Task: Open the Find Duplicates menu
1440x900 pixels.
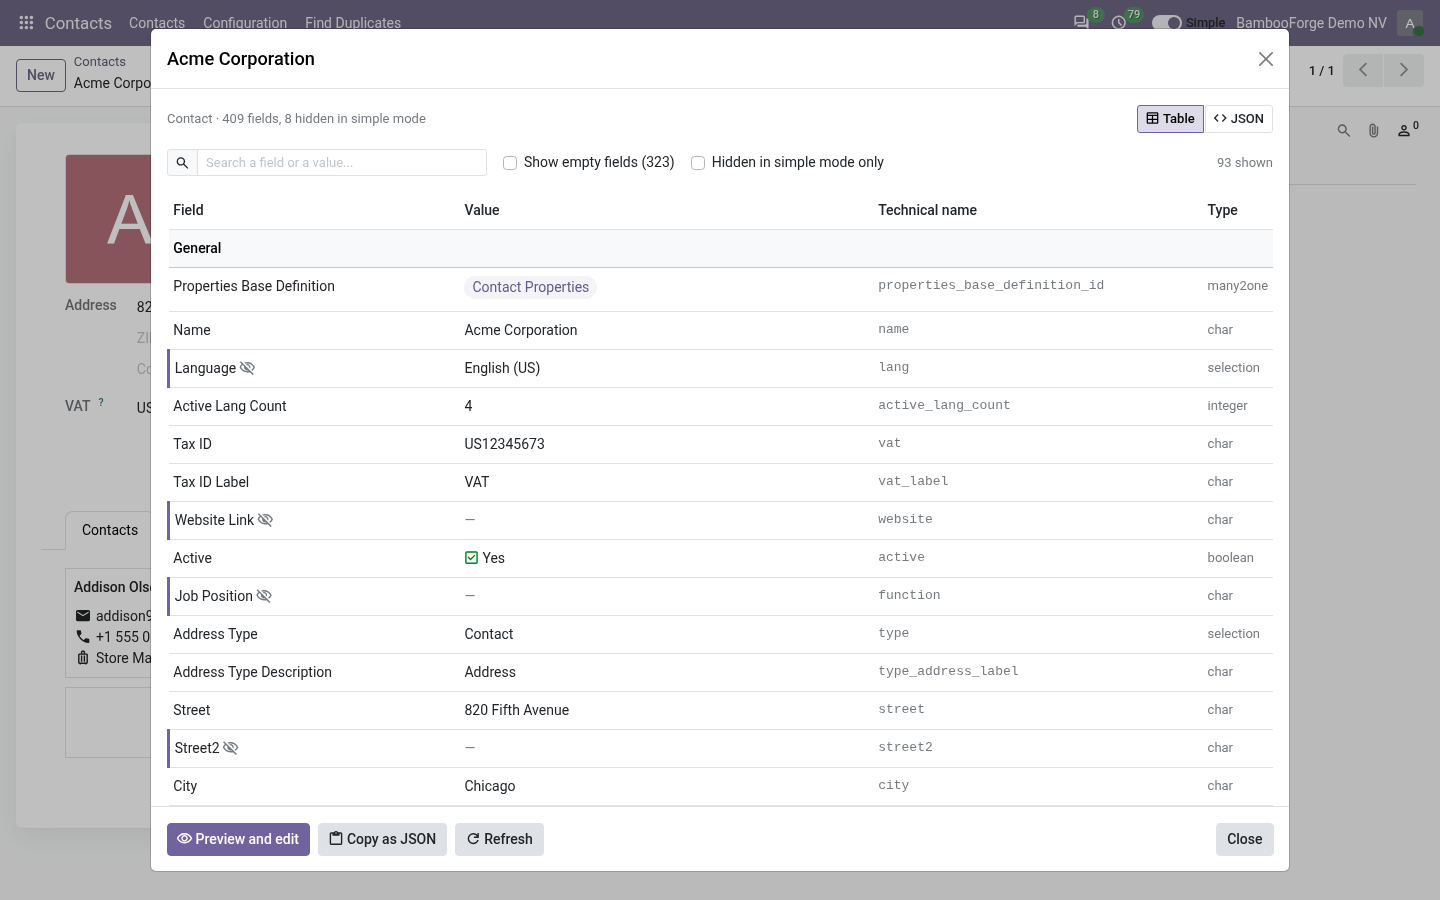Action: tap(353, 23)
